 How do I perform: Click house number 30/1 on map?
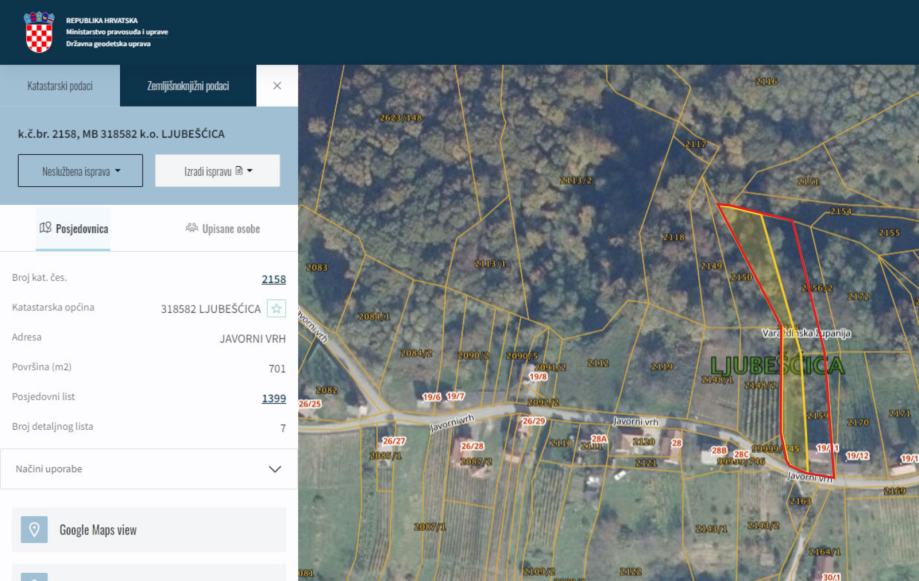pyautogui.click(x=831, y=577)
